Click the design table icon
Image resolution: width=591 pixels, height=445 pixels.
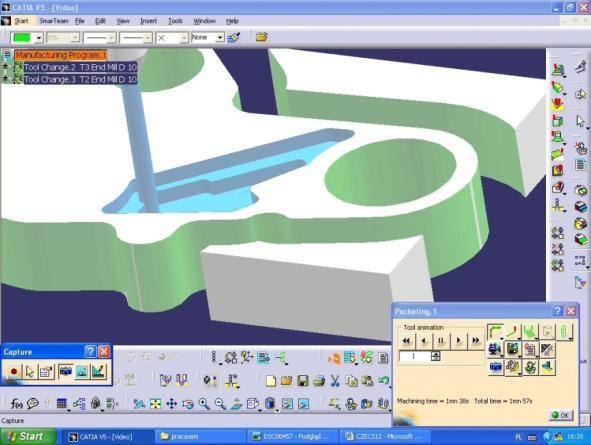click(61, 404)
